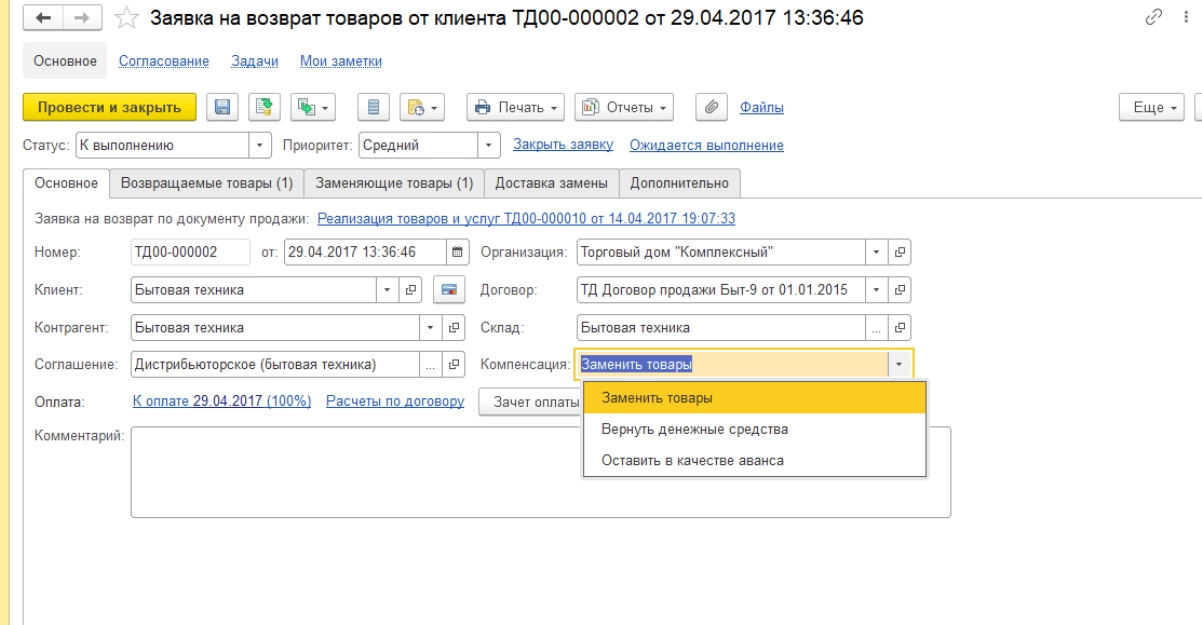Open the Согласование section

[164, 61]
